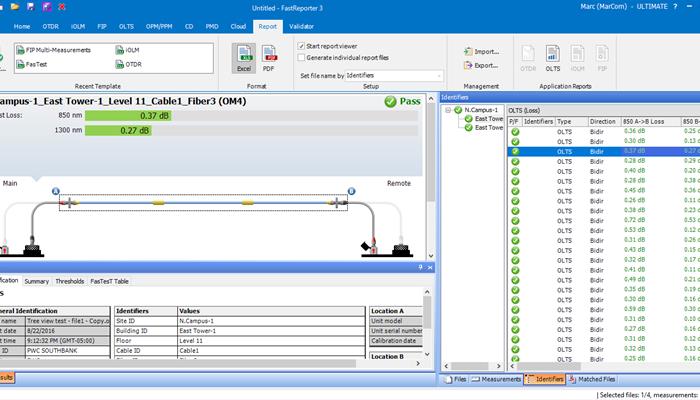Open the Home ribbon tab

click(x=22, y=26)
